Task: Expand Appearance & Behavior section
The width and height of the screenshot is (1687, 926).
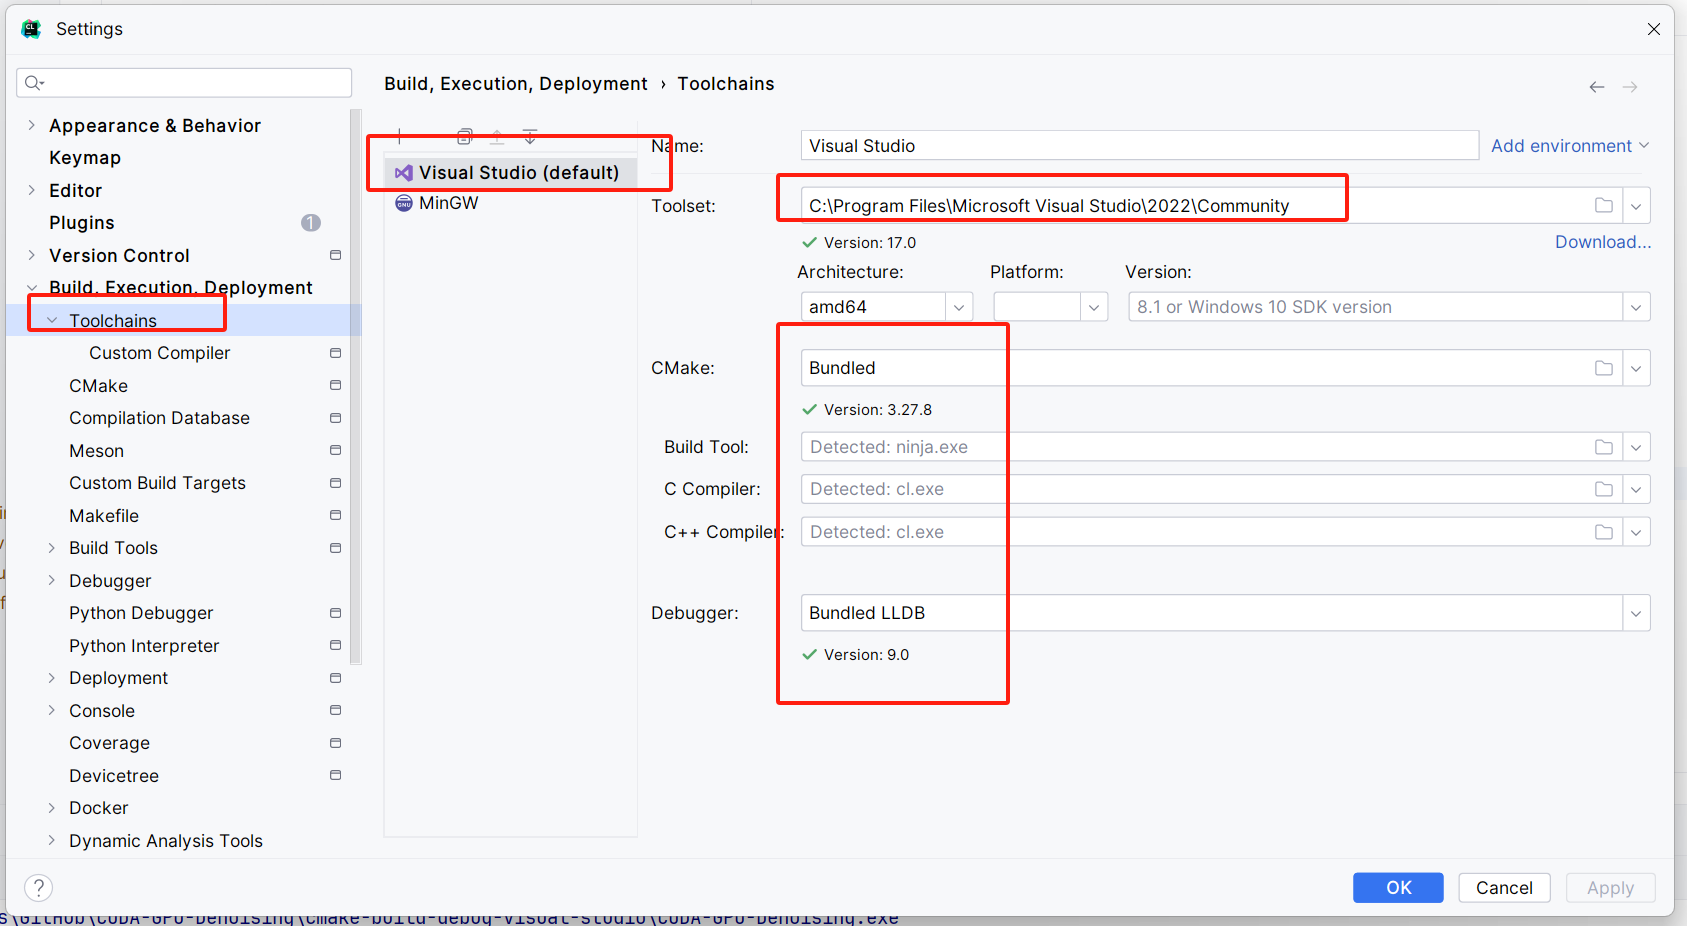Action: pyautogui.click(x=31, y=125)
